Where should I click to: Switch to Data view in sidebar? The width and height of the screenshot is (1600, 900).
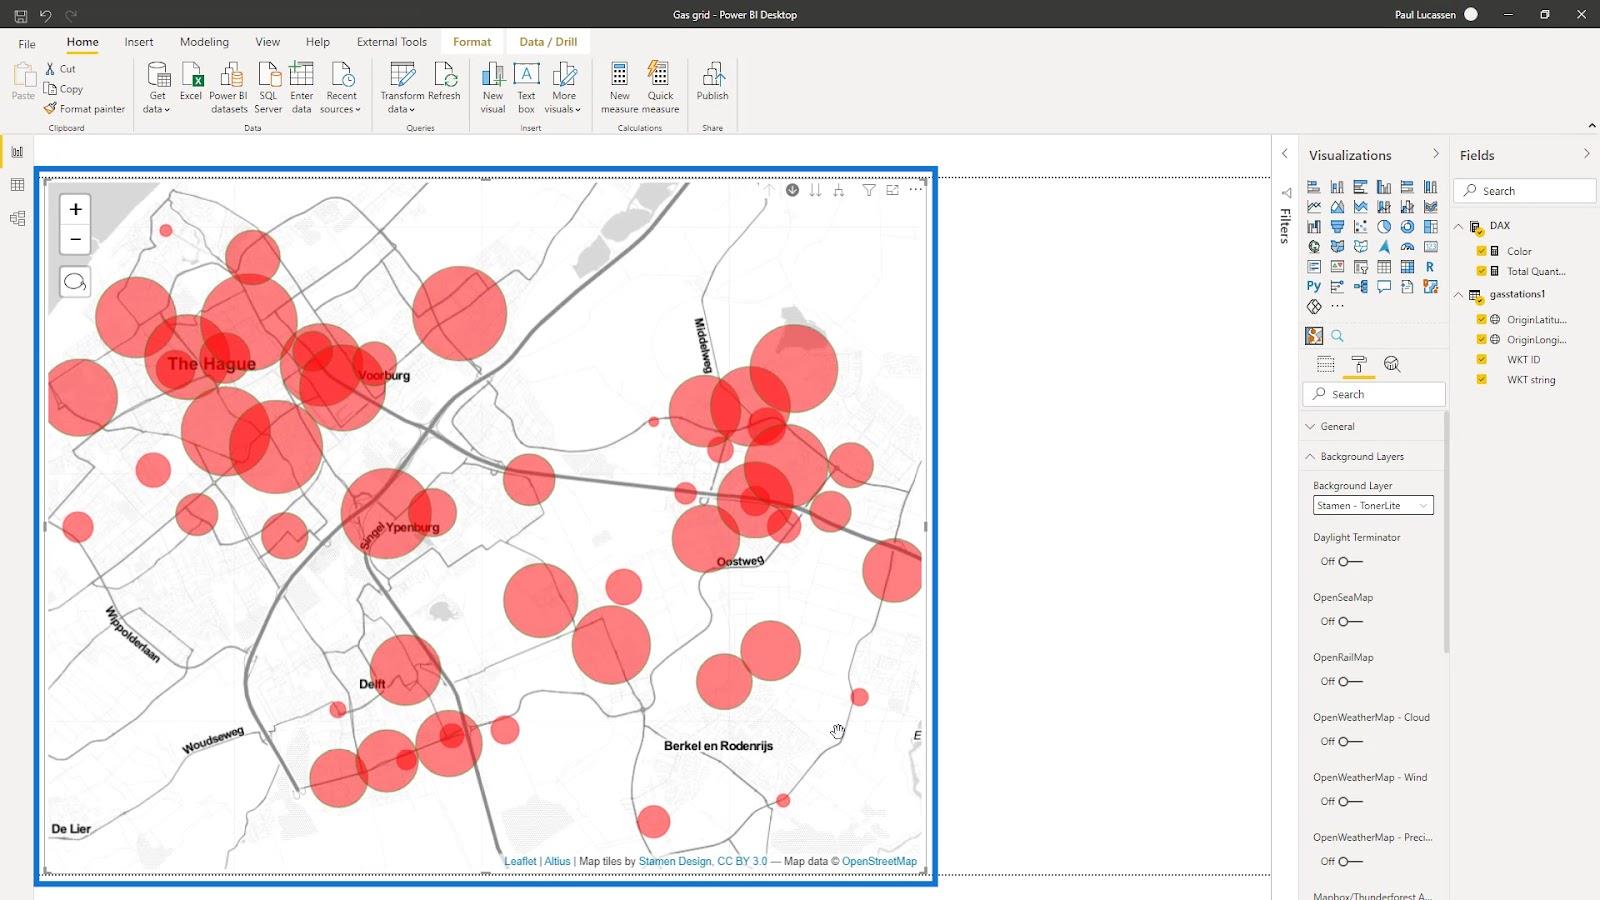click(17, 185)
